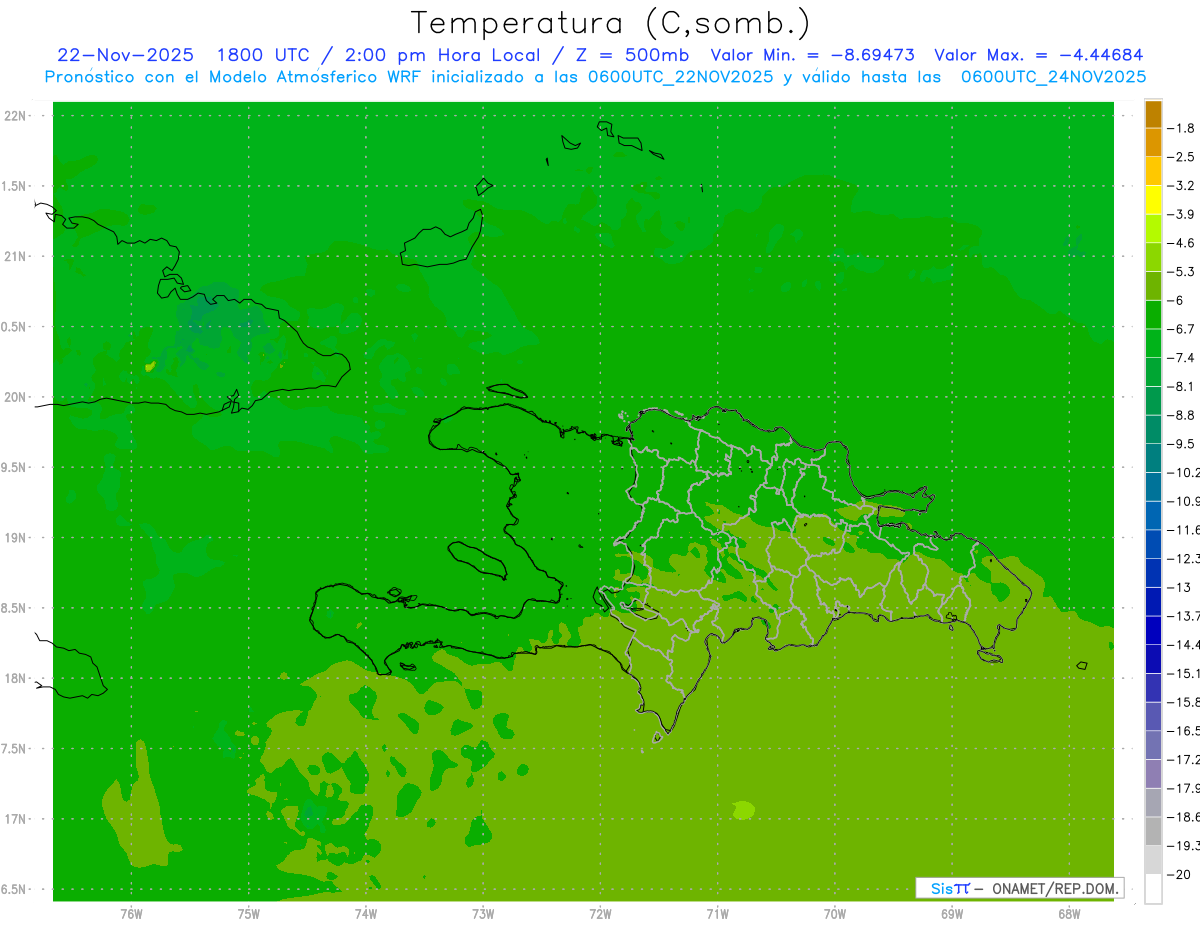This screenshot has height=927, width=1200.
Task: Click the "-20" colorbar value
Action: pos(1178,874)
